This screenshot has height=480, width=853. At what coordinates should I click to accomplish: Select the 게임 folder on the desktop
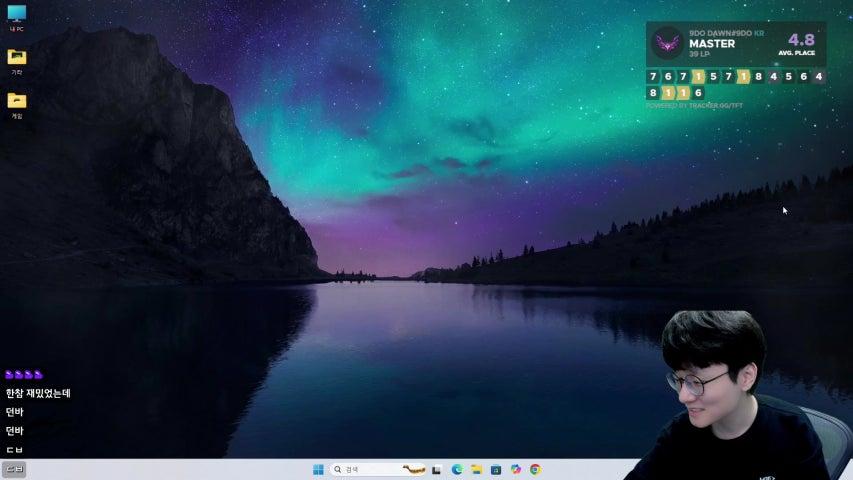(x=17, y=105)
